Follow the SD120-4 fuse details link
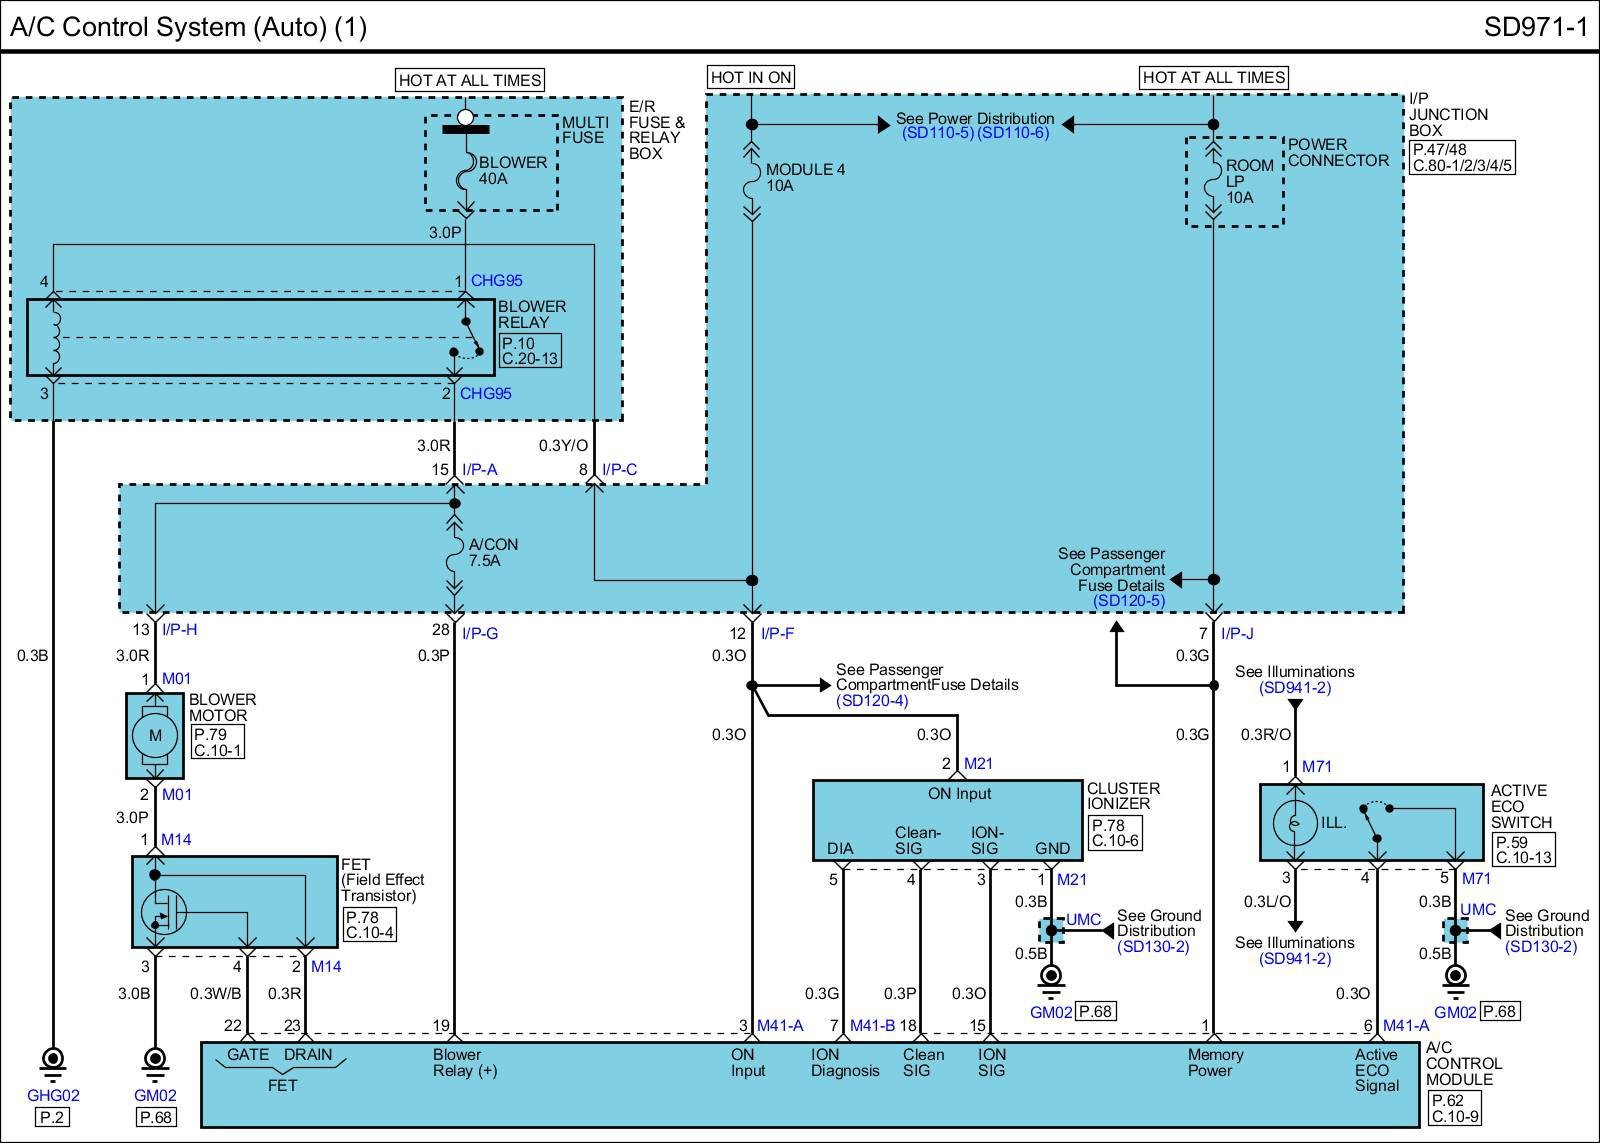This screenshot has height=1143, width=1600. click(872, 701)
